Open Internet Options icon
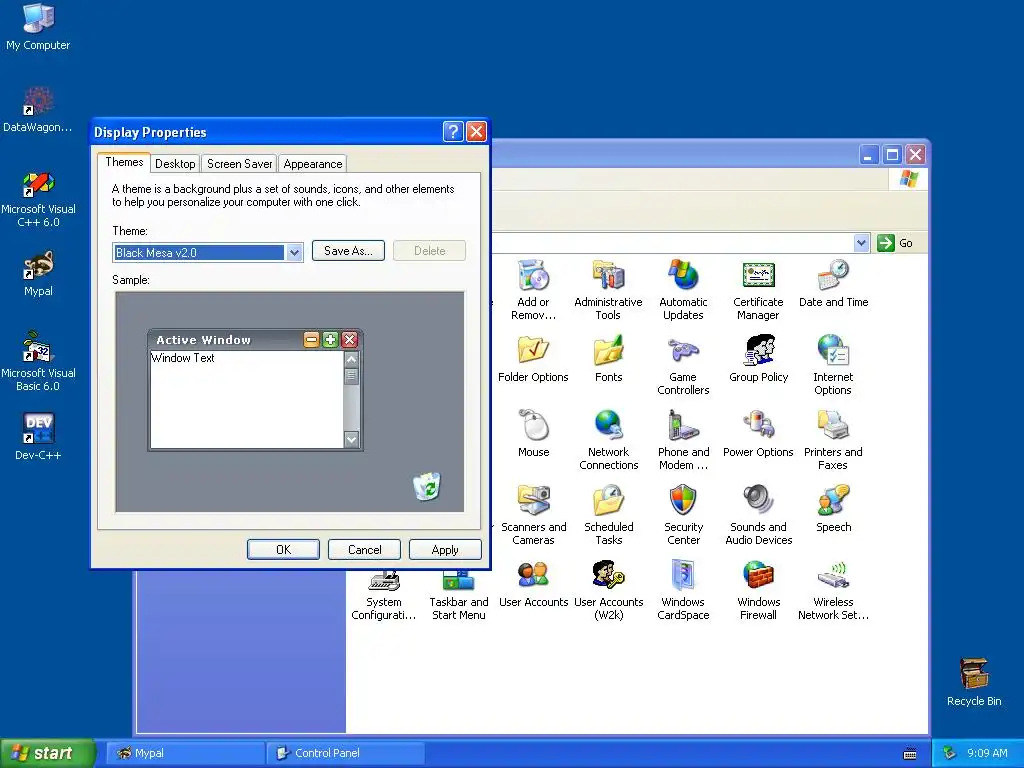Screen dimensions: 1024x768 pyautogui.click(x=833, y=364)
